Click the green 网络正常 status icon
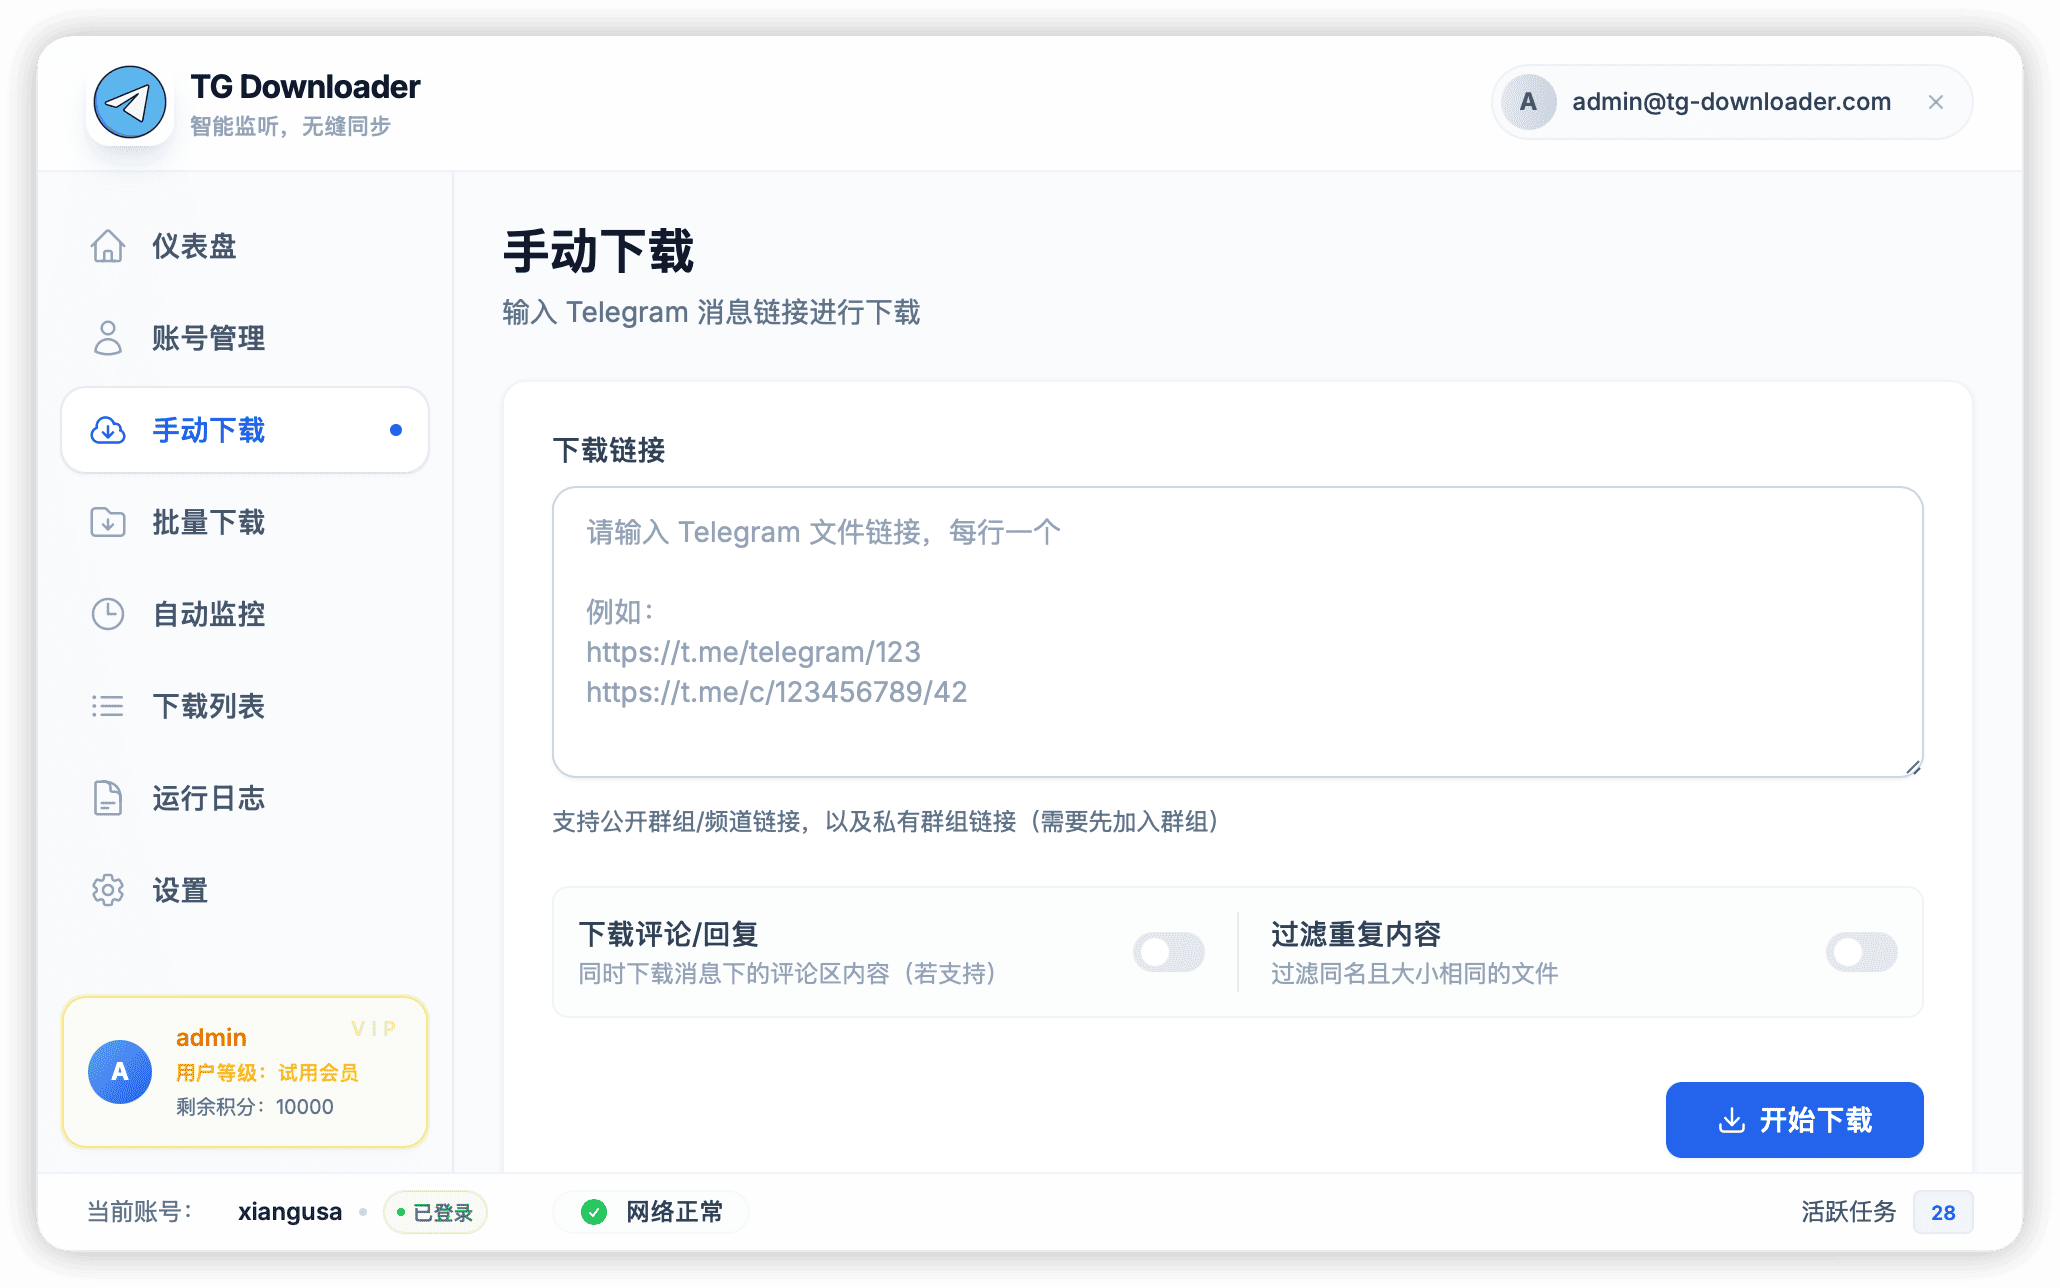 point(595,1212)
